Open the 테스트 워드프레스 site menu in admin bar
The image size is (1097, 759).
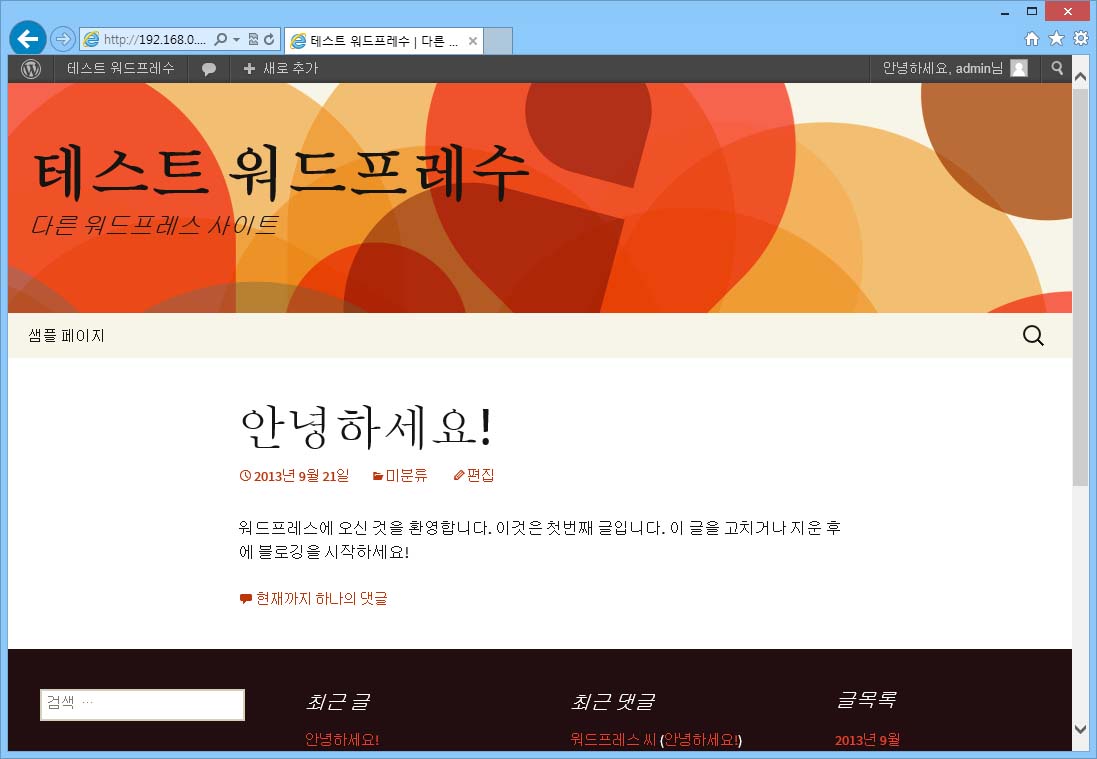120,69
